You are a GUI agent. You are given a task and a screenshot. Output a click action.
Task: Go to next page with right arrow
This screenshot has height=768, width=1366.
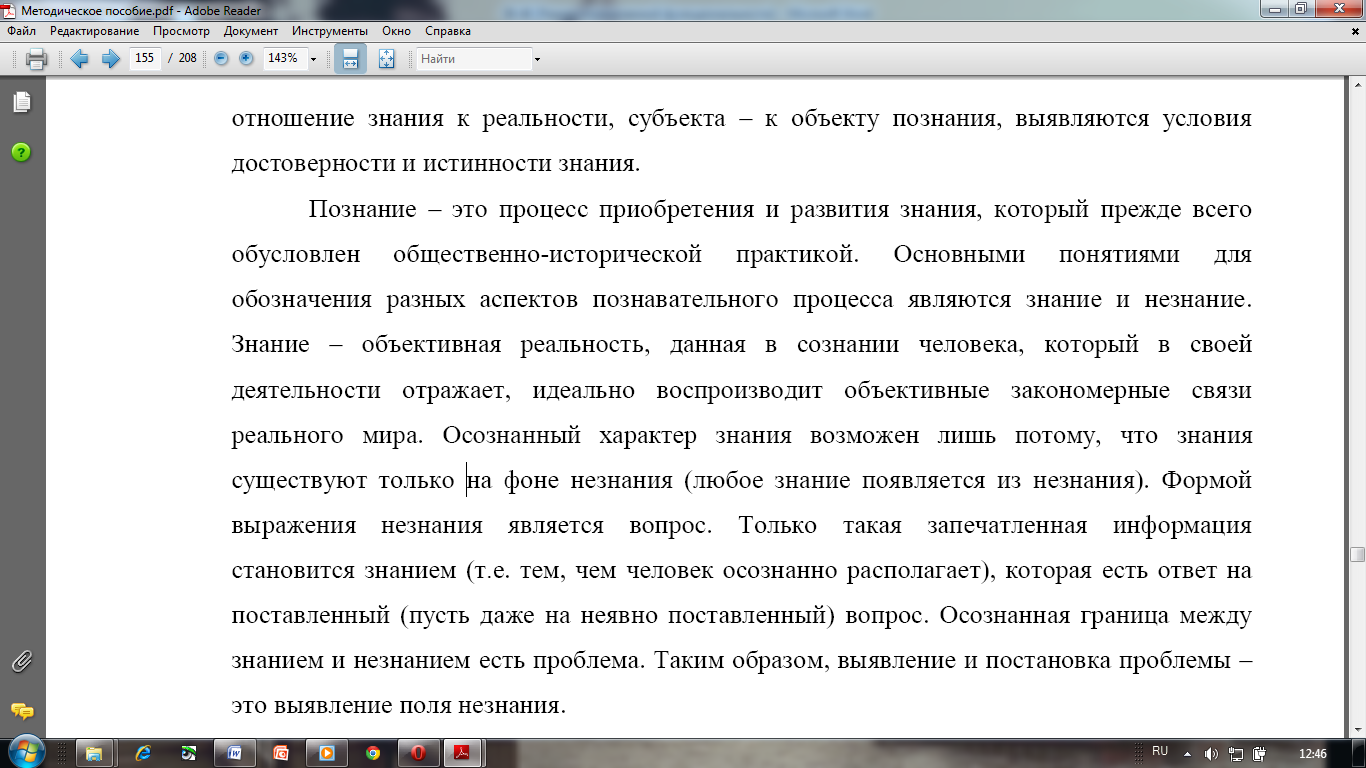[x=110, y=59]
